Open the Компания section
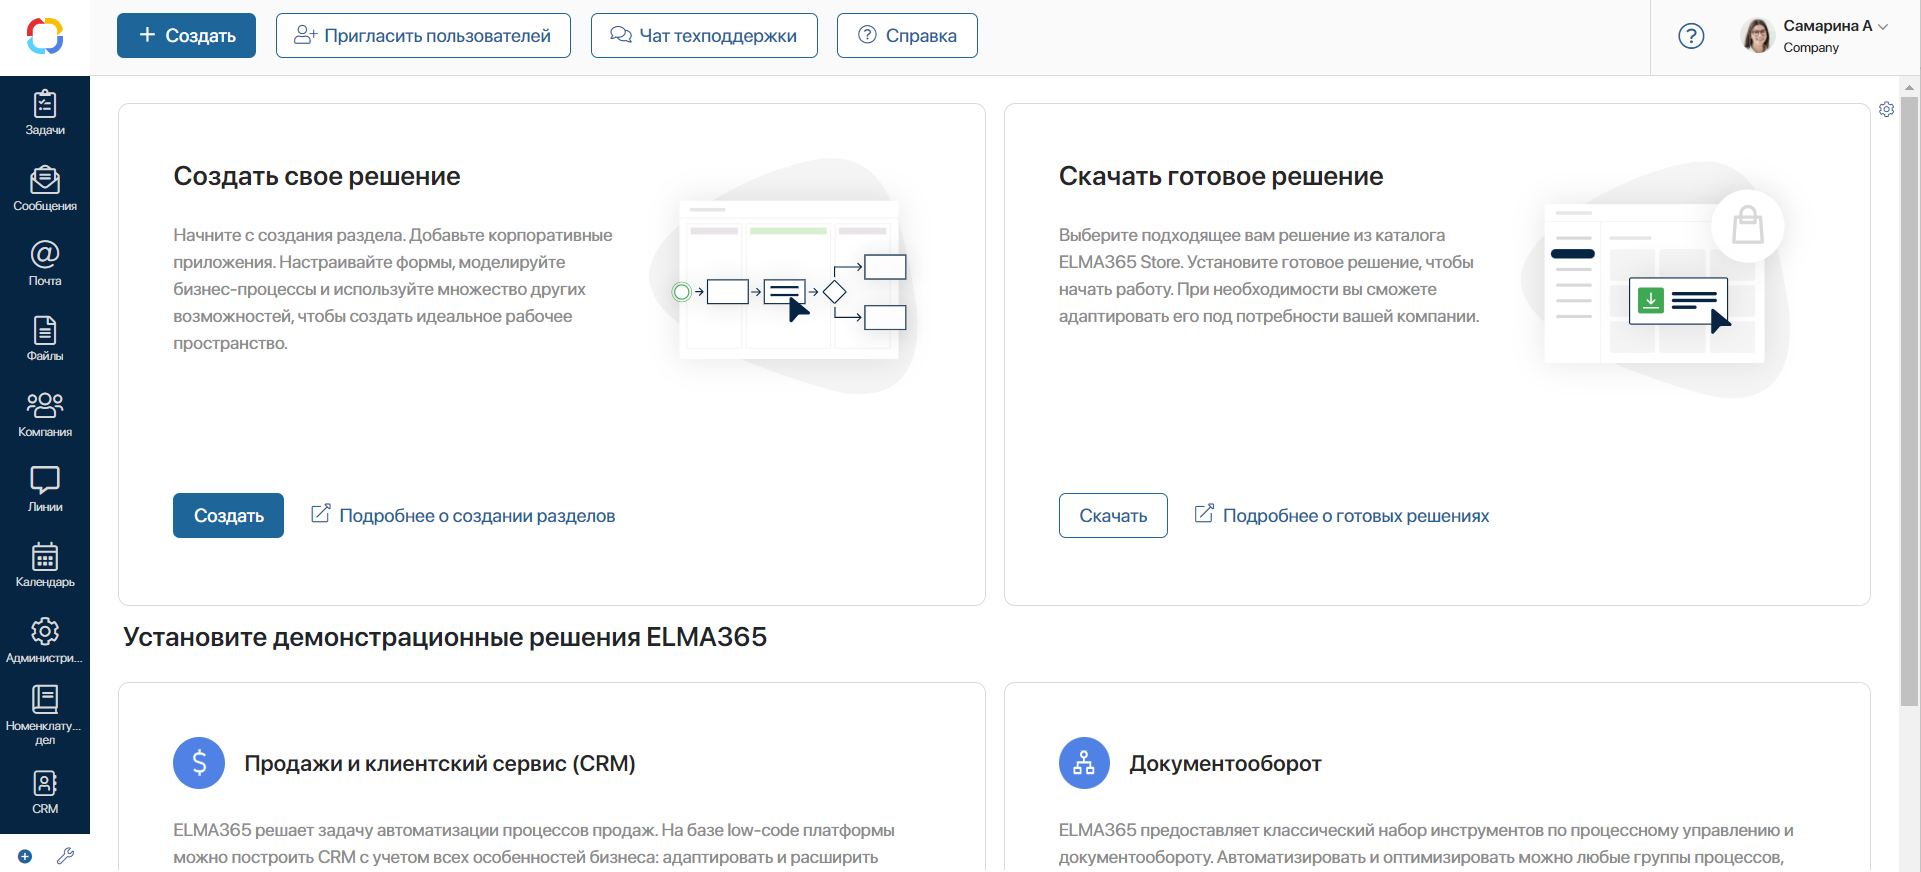The width and height of the screenshot is (1921, 872). pos(45,415)
